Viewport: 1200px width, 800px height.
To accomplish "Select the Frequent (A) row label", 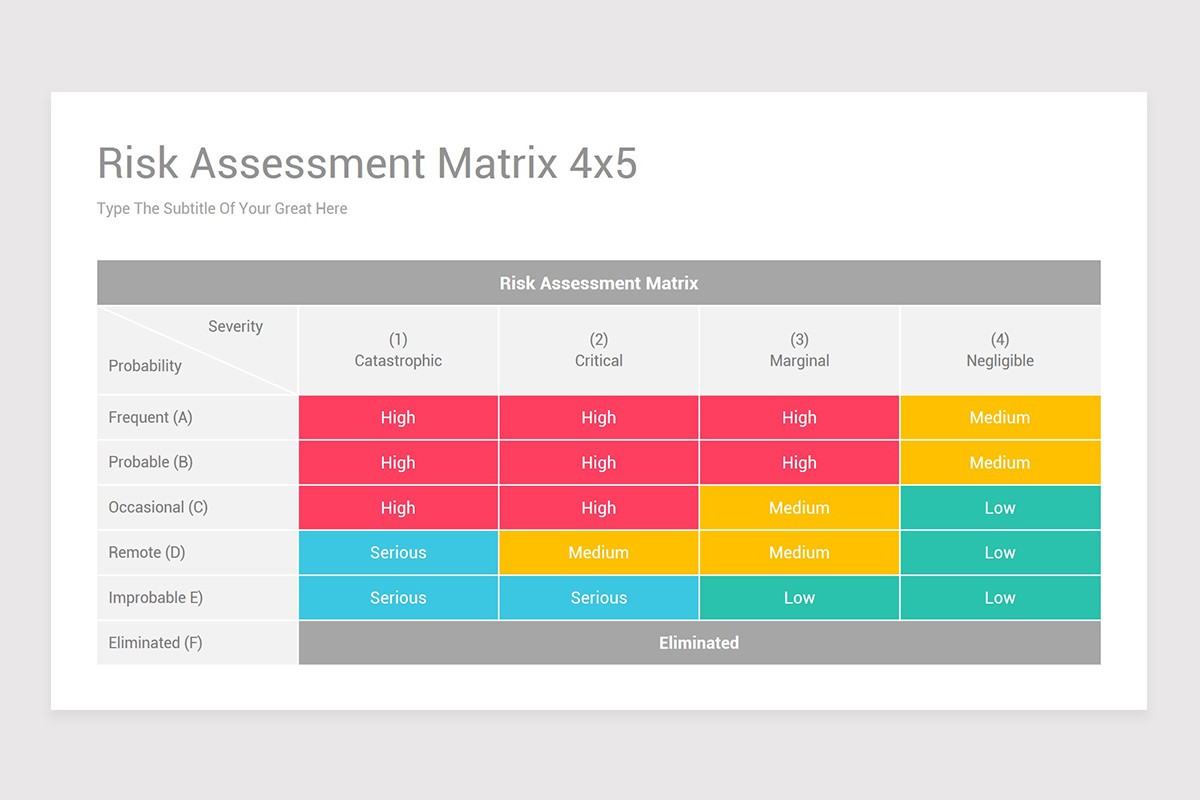I will [150, 417].
